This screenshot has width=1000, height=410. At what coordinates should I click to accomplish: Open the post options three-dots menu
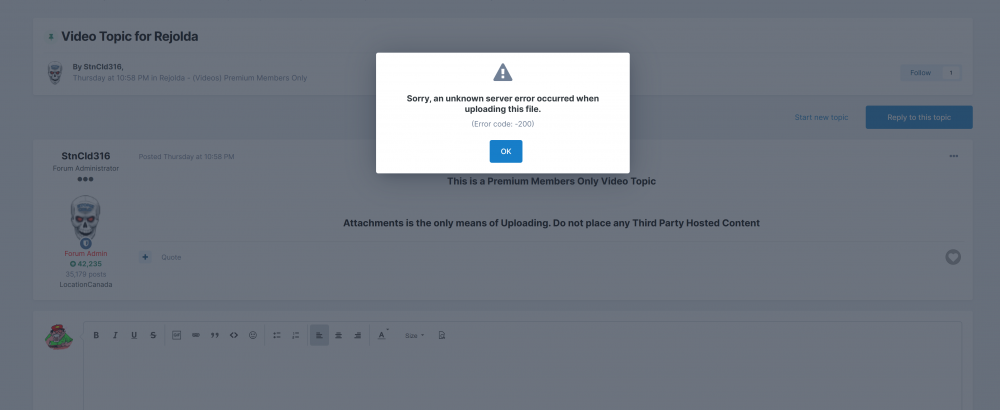pyautogui.click(x=953, y=156)
